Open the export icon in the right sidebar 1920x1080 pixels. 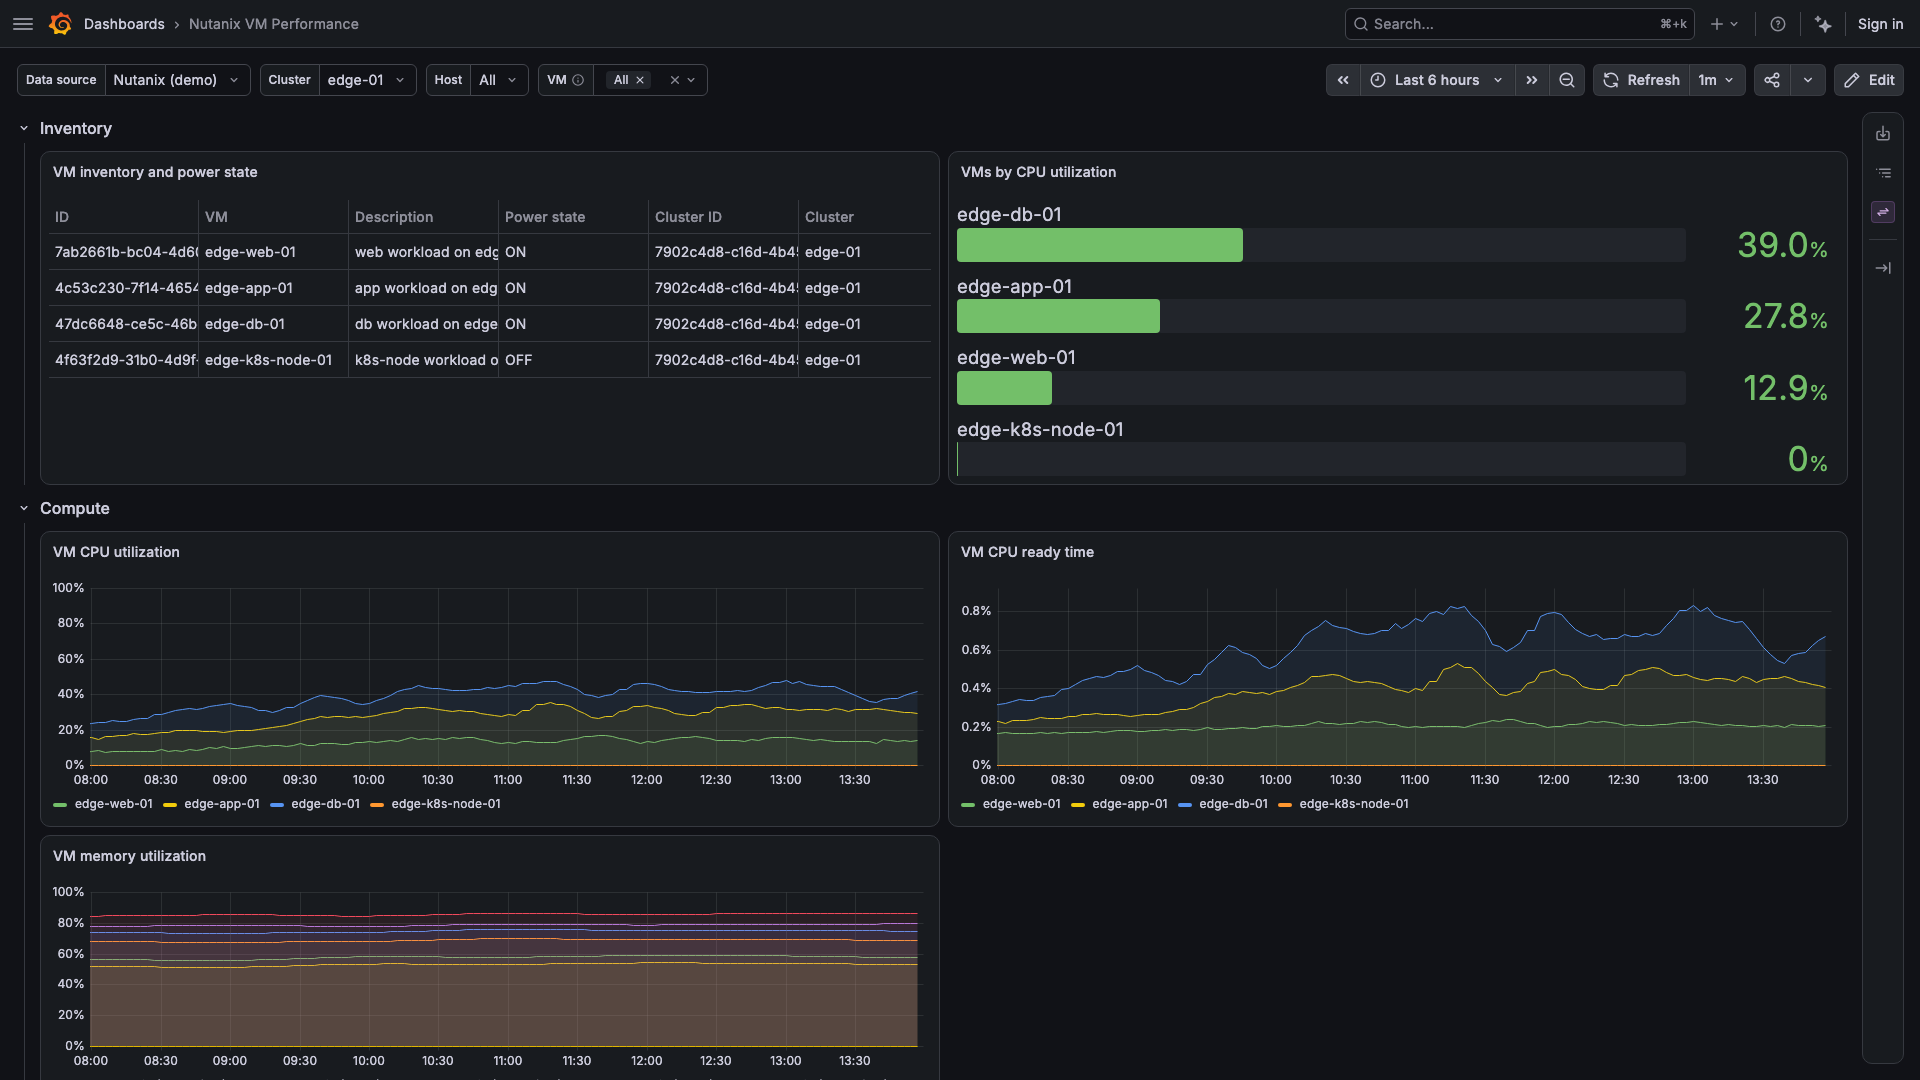click(x=1883, y=134)
